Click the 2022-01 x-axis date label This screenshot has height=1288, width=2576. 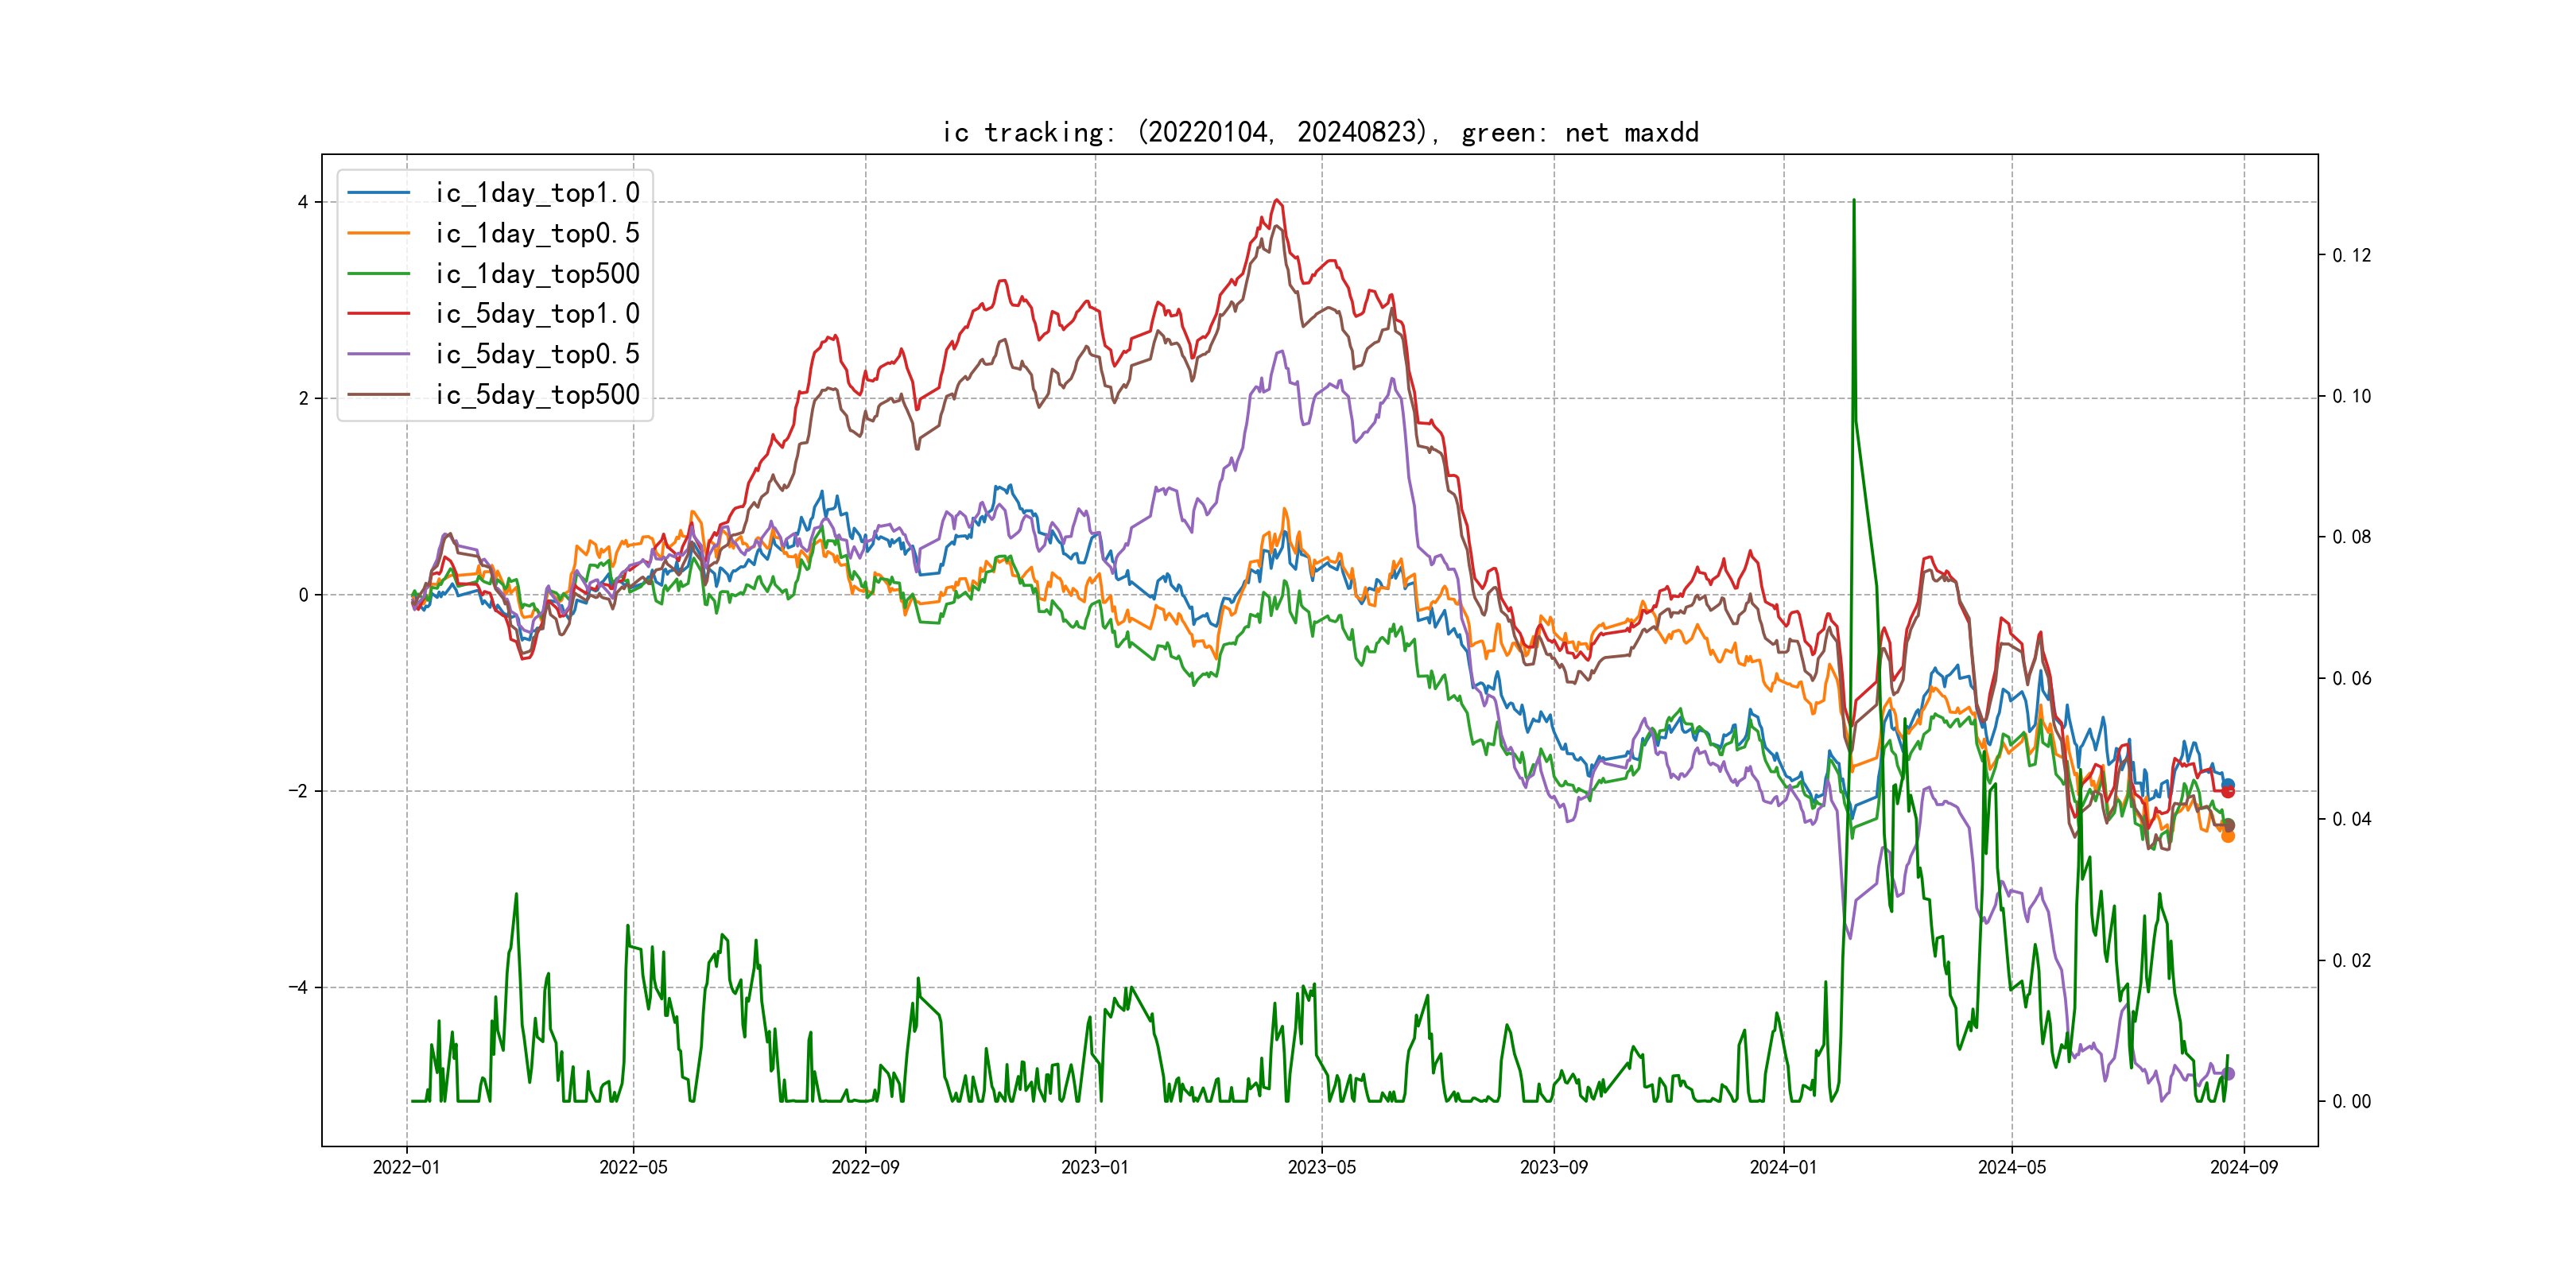coord(406,1167)
